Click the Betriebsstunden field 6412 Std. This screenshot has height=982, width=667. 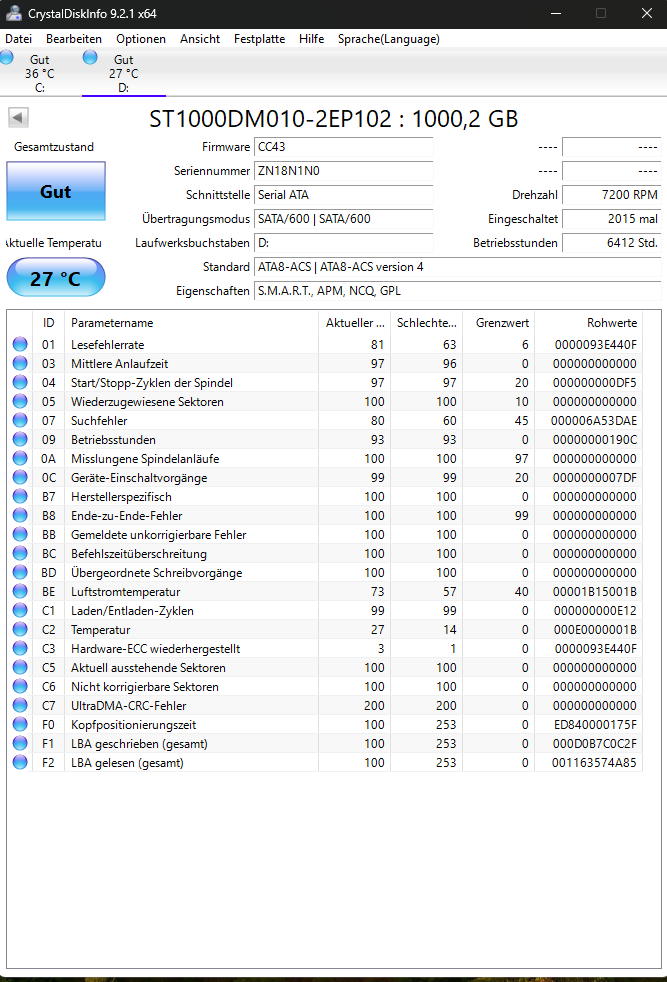(611, 243)
